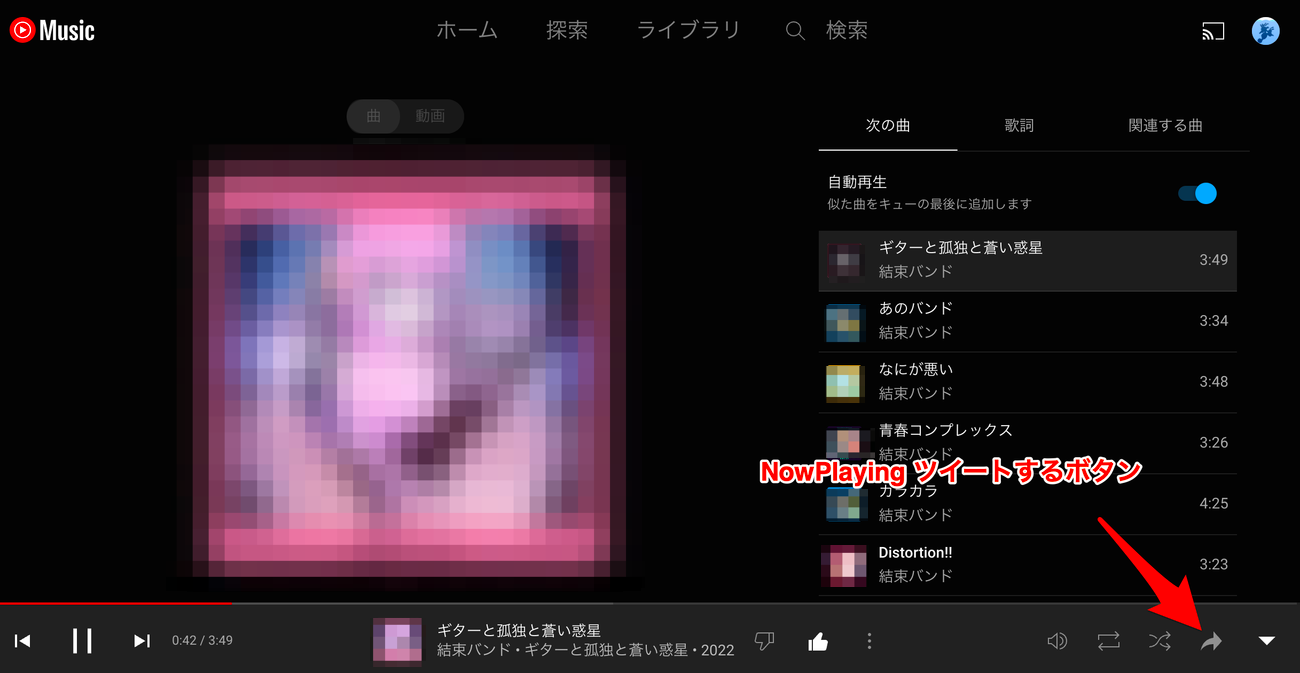Select the 関連する曲 tab
This screenshot has width=1300, height=673.
1165,126
